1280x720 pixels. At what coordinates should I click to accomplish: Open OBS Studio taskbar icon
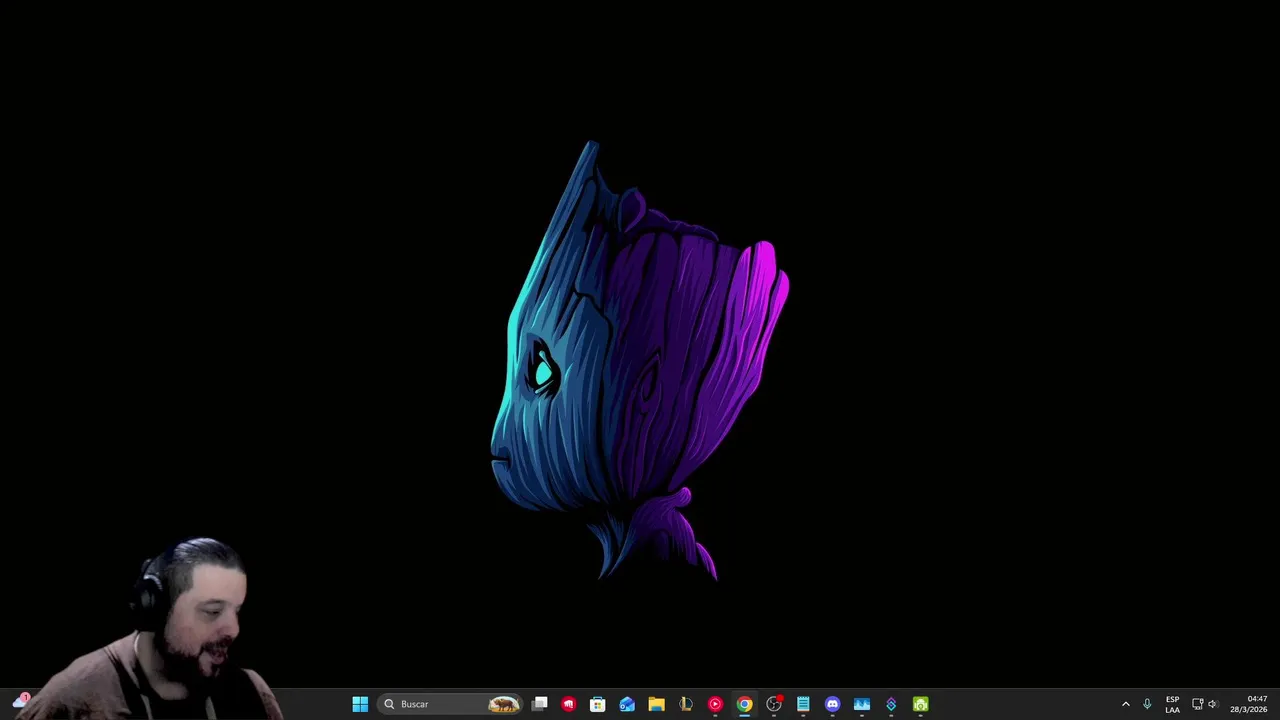[x=774, y=704]
